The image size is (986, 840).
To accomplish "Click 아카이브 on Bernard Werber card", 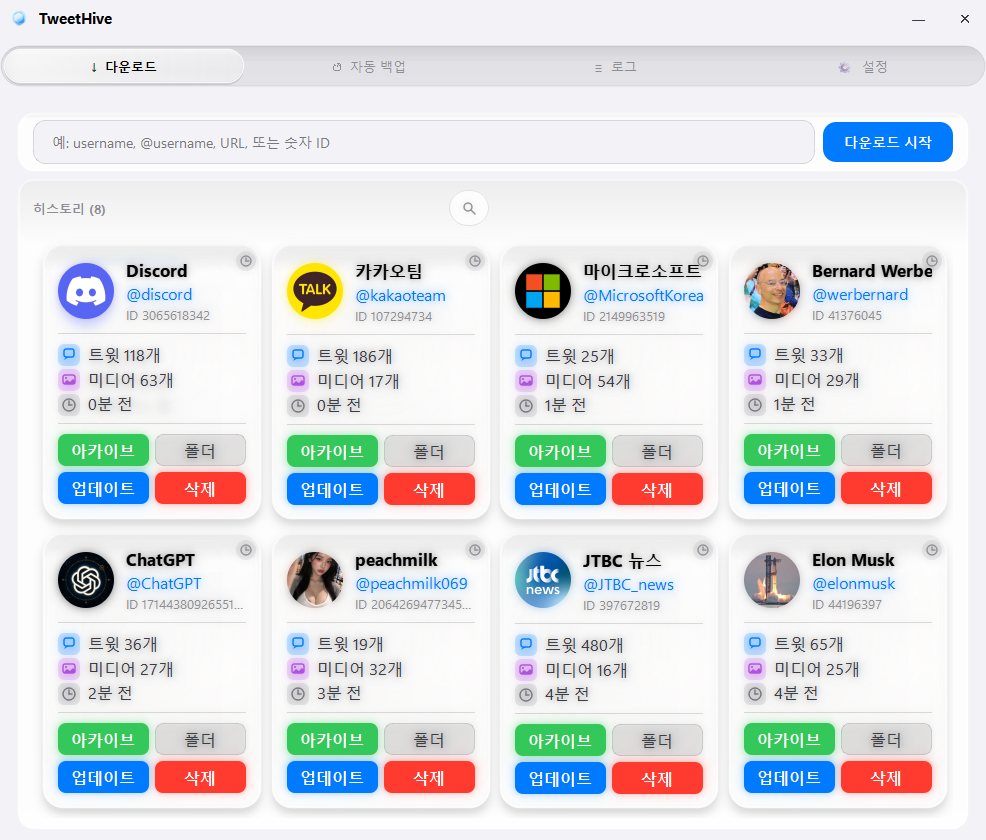I will tap(789, 450).
